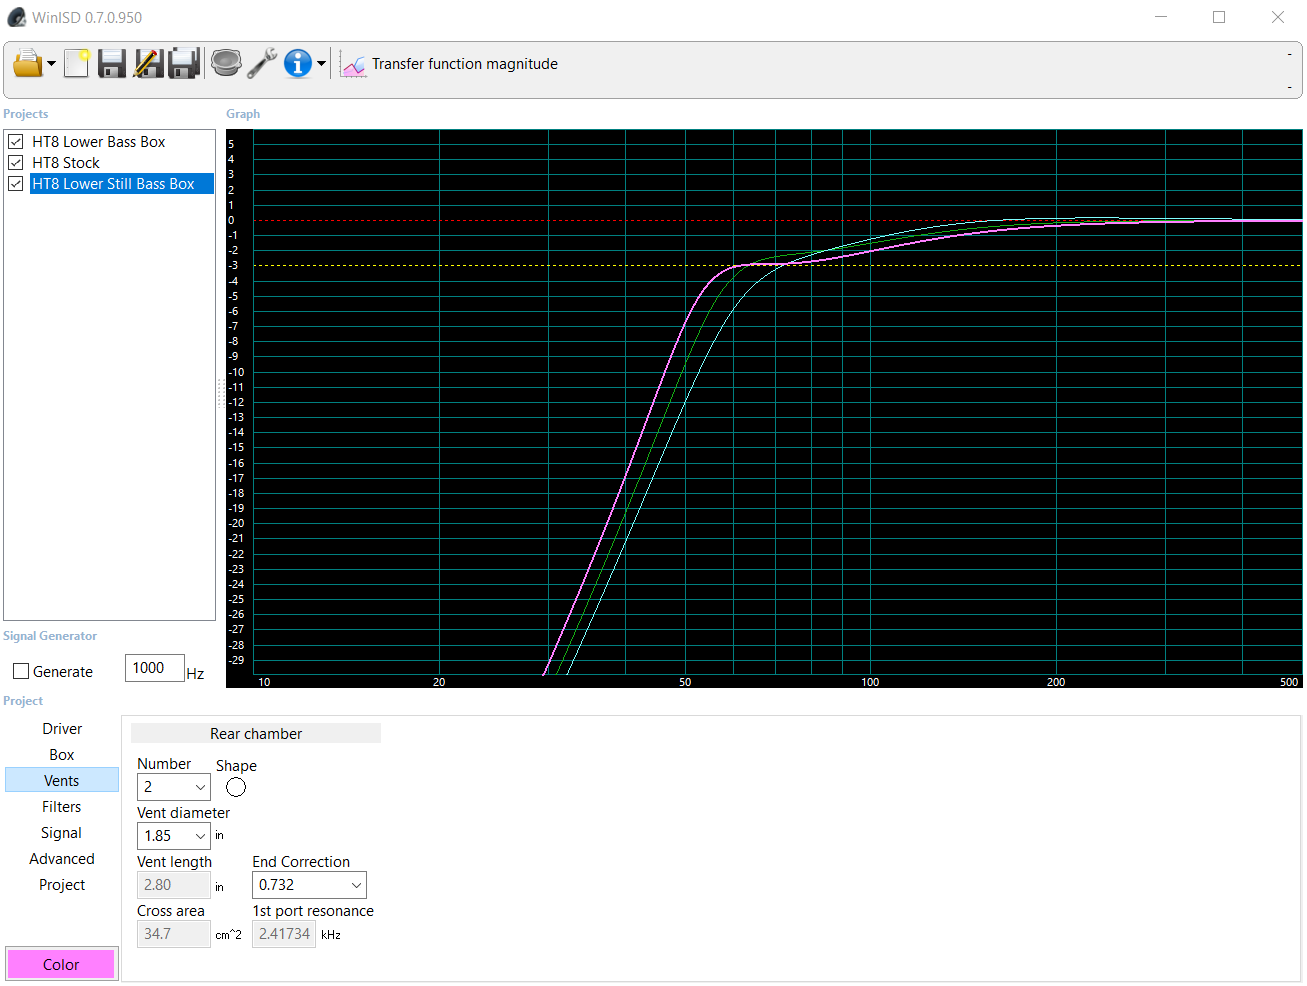
Task: Open the Advanced tab
Action: pyautogui.click(x=62, y=859)
